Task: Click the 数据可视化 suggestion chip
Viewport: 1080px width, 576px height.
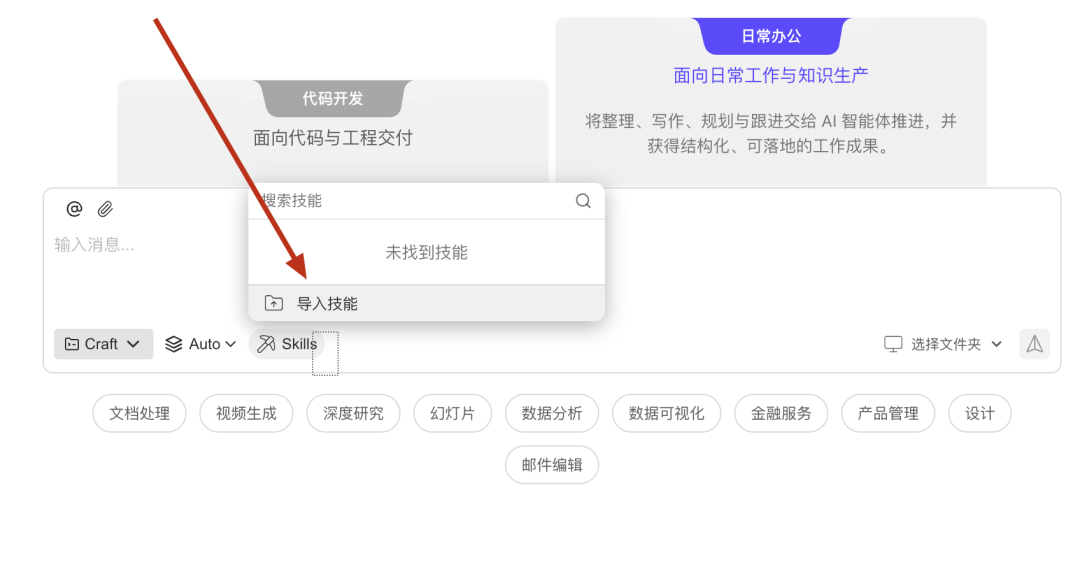Action: (x=666, y=413)
